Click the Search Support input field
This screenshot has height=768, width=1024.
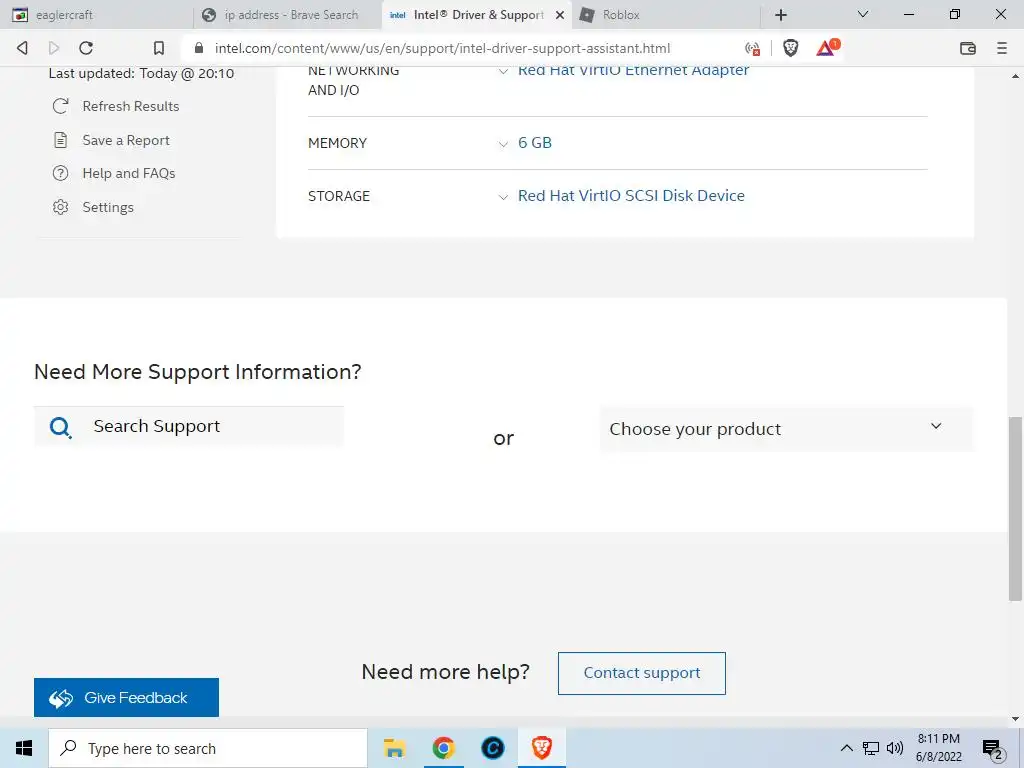(x=189, y=426)
